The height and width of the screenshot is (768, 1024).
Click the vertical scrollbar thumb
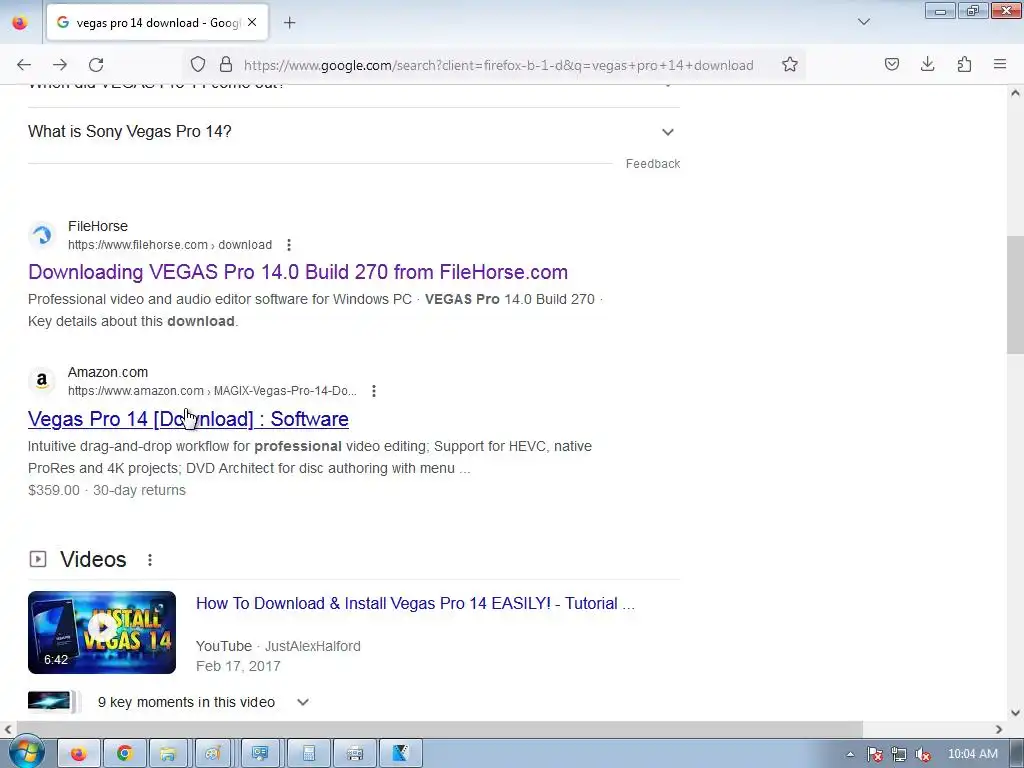1015,295
